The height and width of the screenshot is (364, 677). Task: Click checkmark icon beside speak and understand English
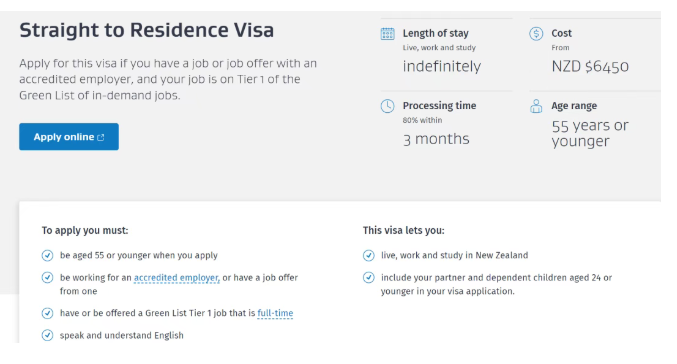47,335
